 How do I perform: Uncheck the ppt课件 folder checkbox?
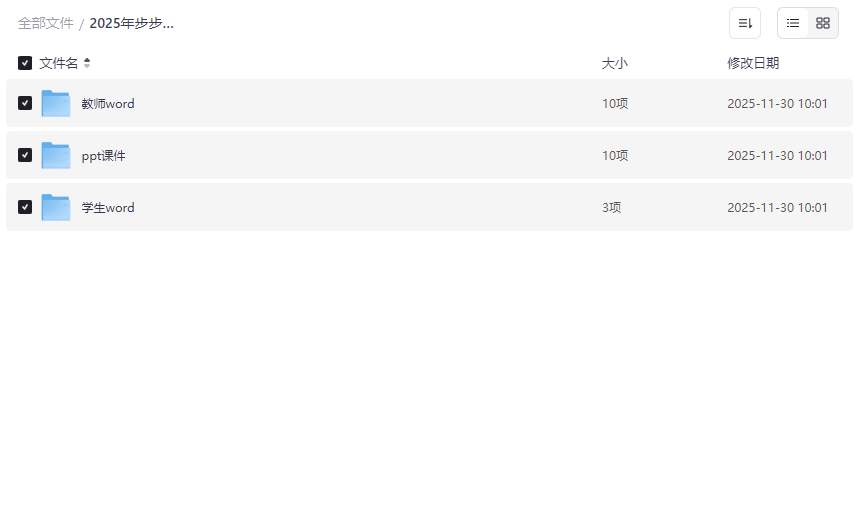[25, 155]
